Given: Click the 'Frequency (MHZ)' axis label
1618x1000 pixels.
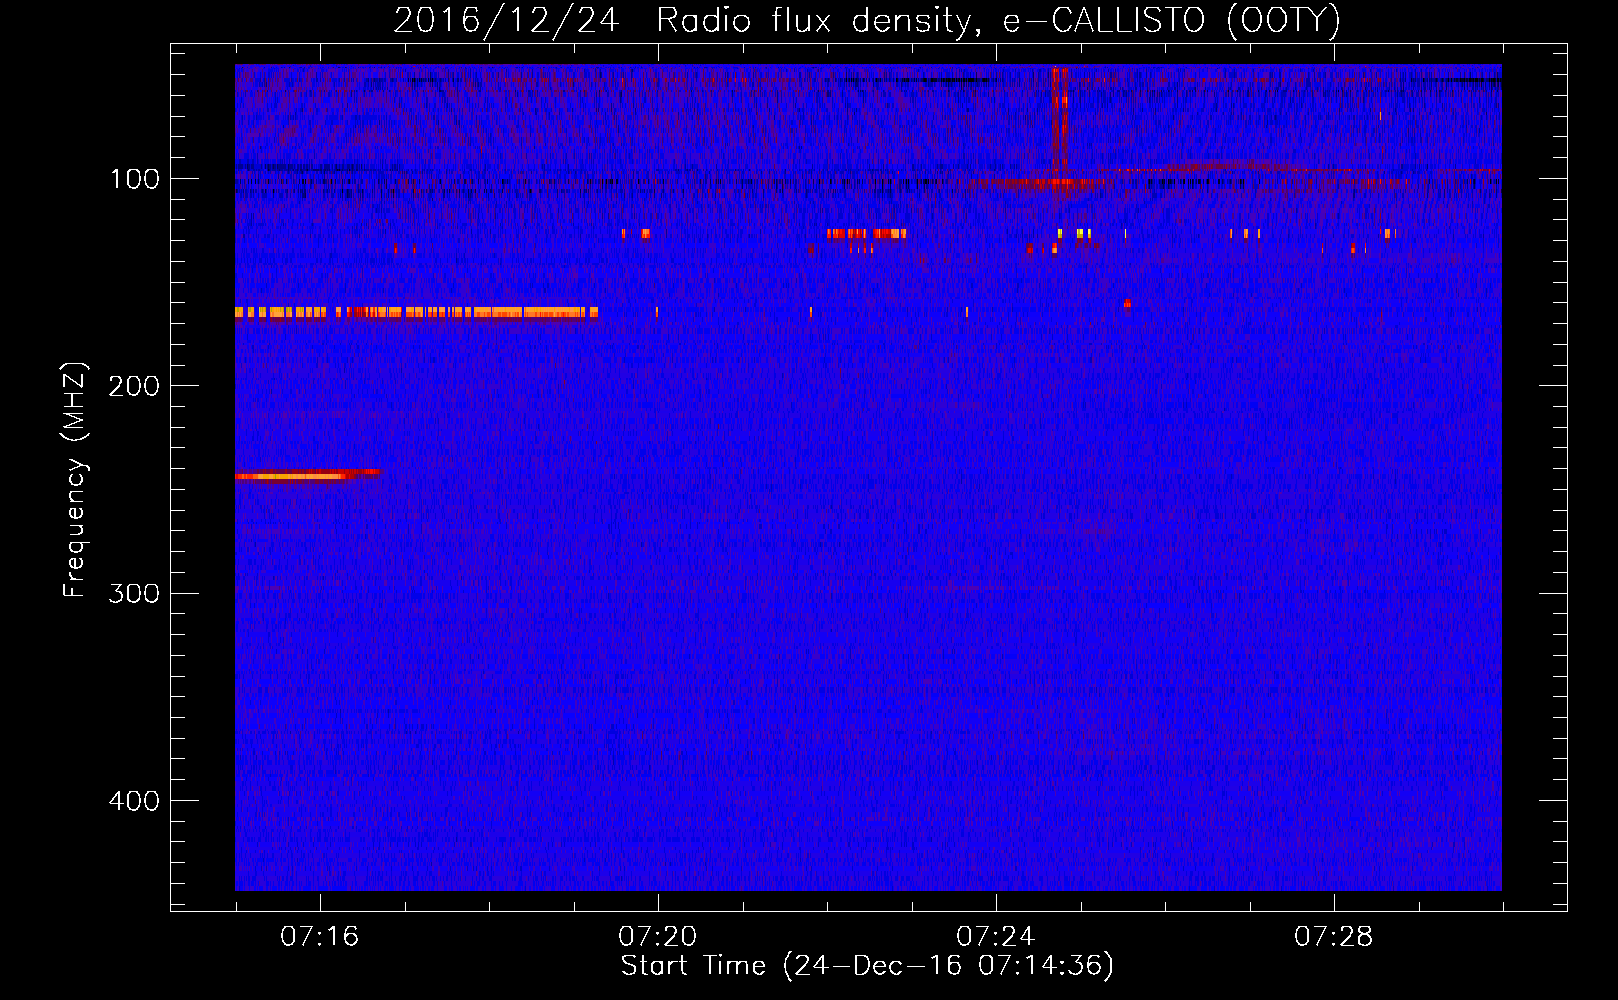Looking at the screenshot, I should 75,479.
